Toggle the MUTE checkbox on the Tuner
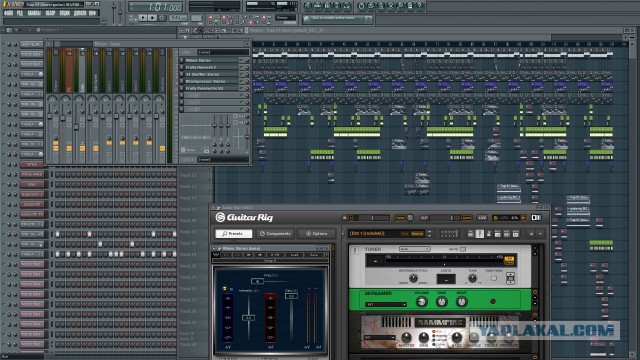The width and height of the screenshot is (640, 360). (x=462, y=249)
